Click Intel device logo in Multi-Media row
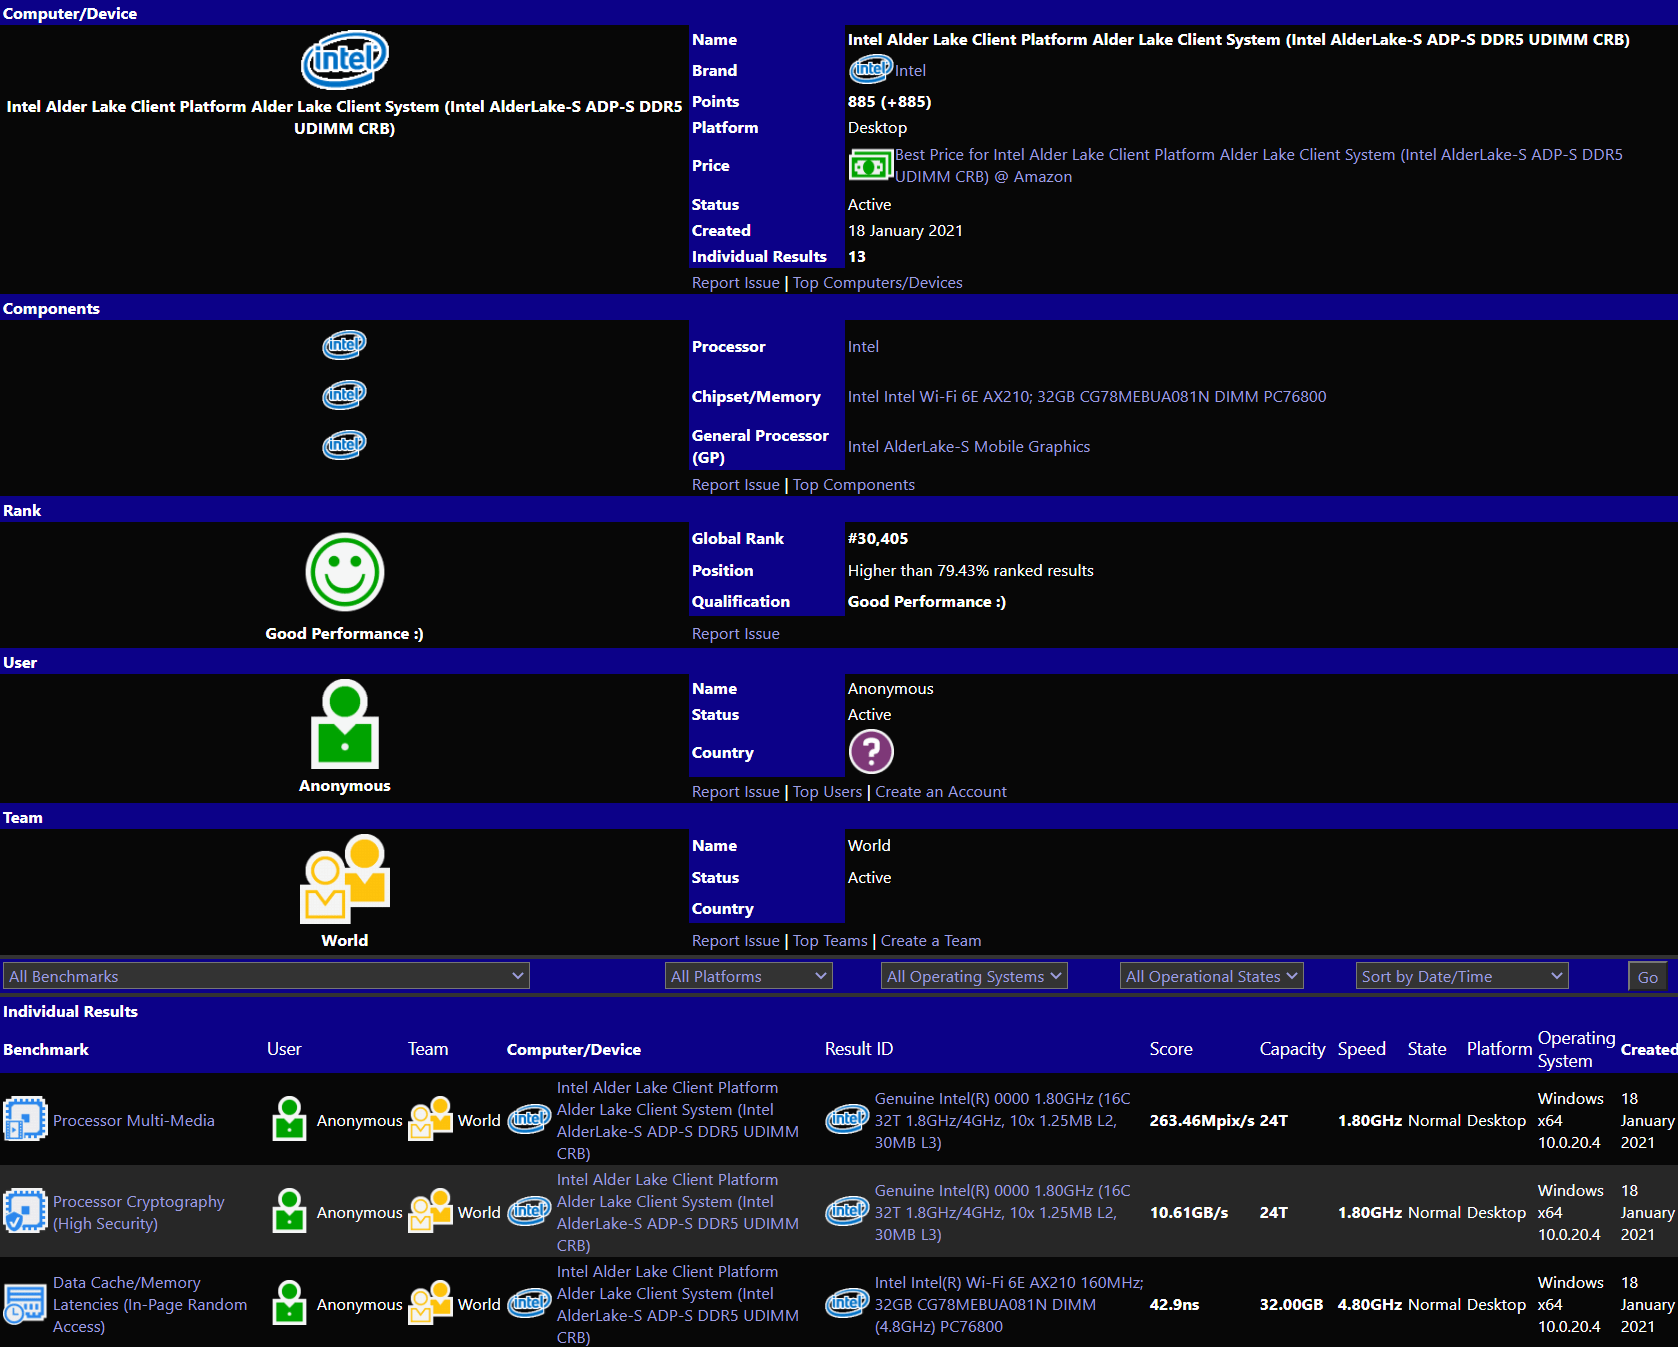This screenshot has width=1678, height=1347. pyautogui.click(x=529, y=1120)
